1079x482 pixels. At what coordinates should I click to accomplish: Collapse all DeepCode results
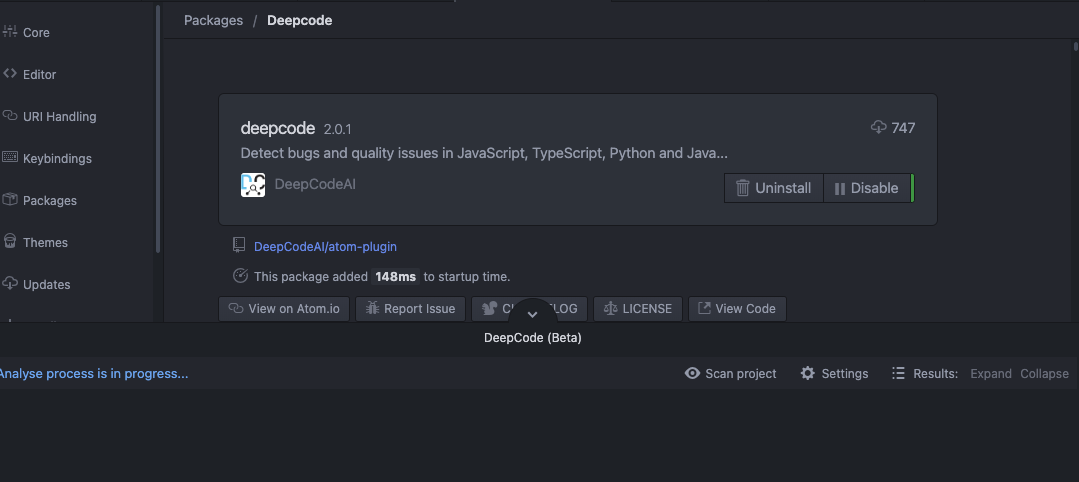tap(1045, 374)
